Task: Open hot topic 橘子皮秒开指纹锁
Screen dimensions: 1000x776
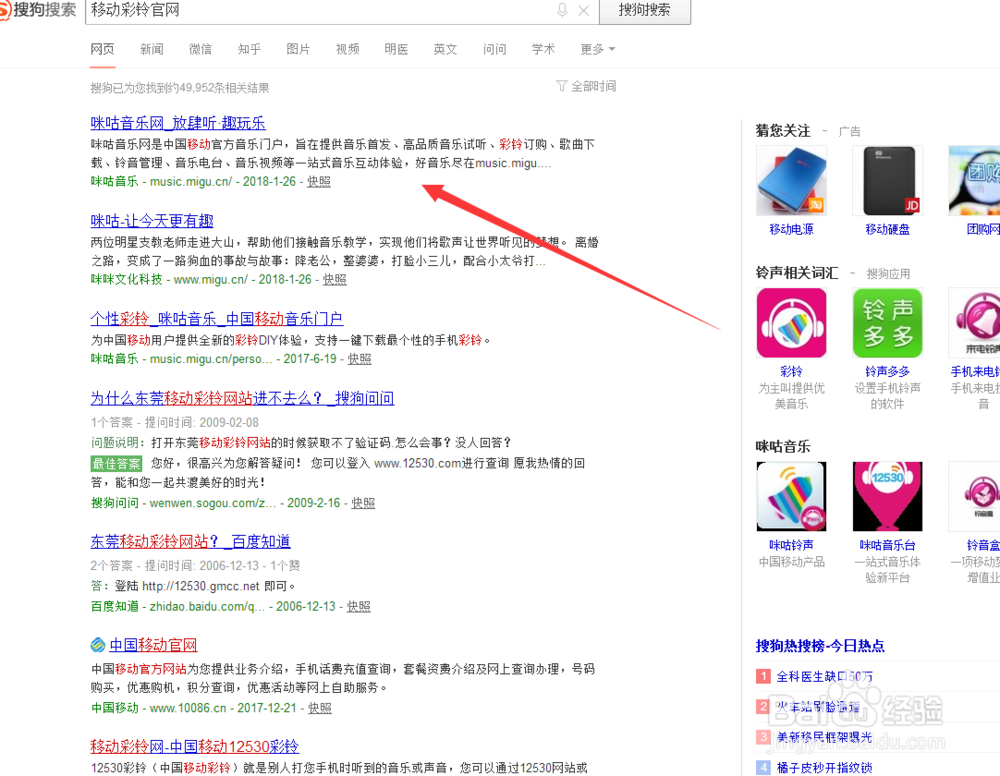Action: (x=824, y=768)
